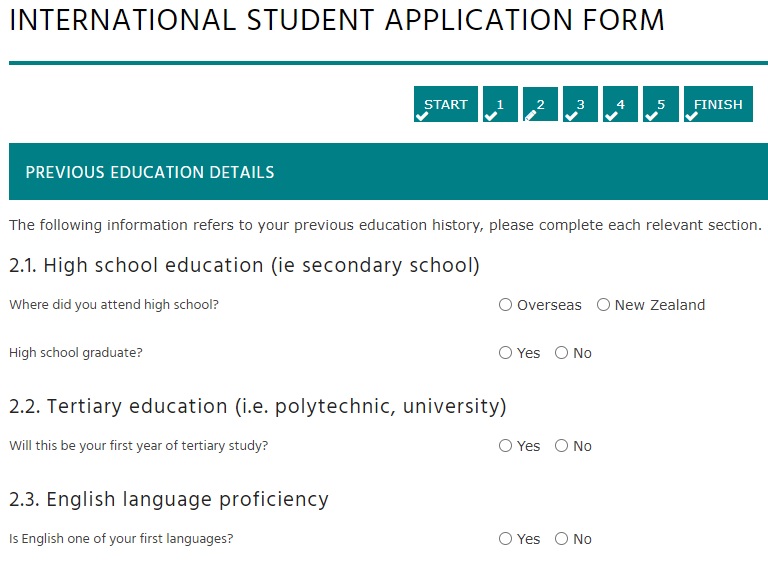The image size is (768, 567).
Task: Mark Yes for high school graduate
Action: point(506,353)
